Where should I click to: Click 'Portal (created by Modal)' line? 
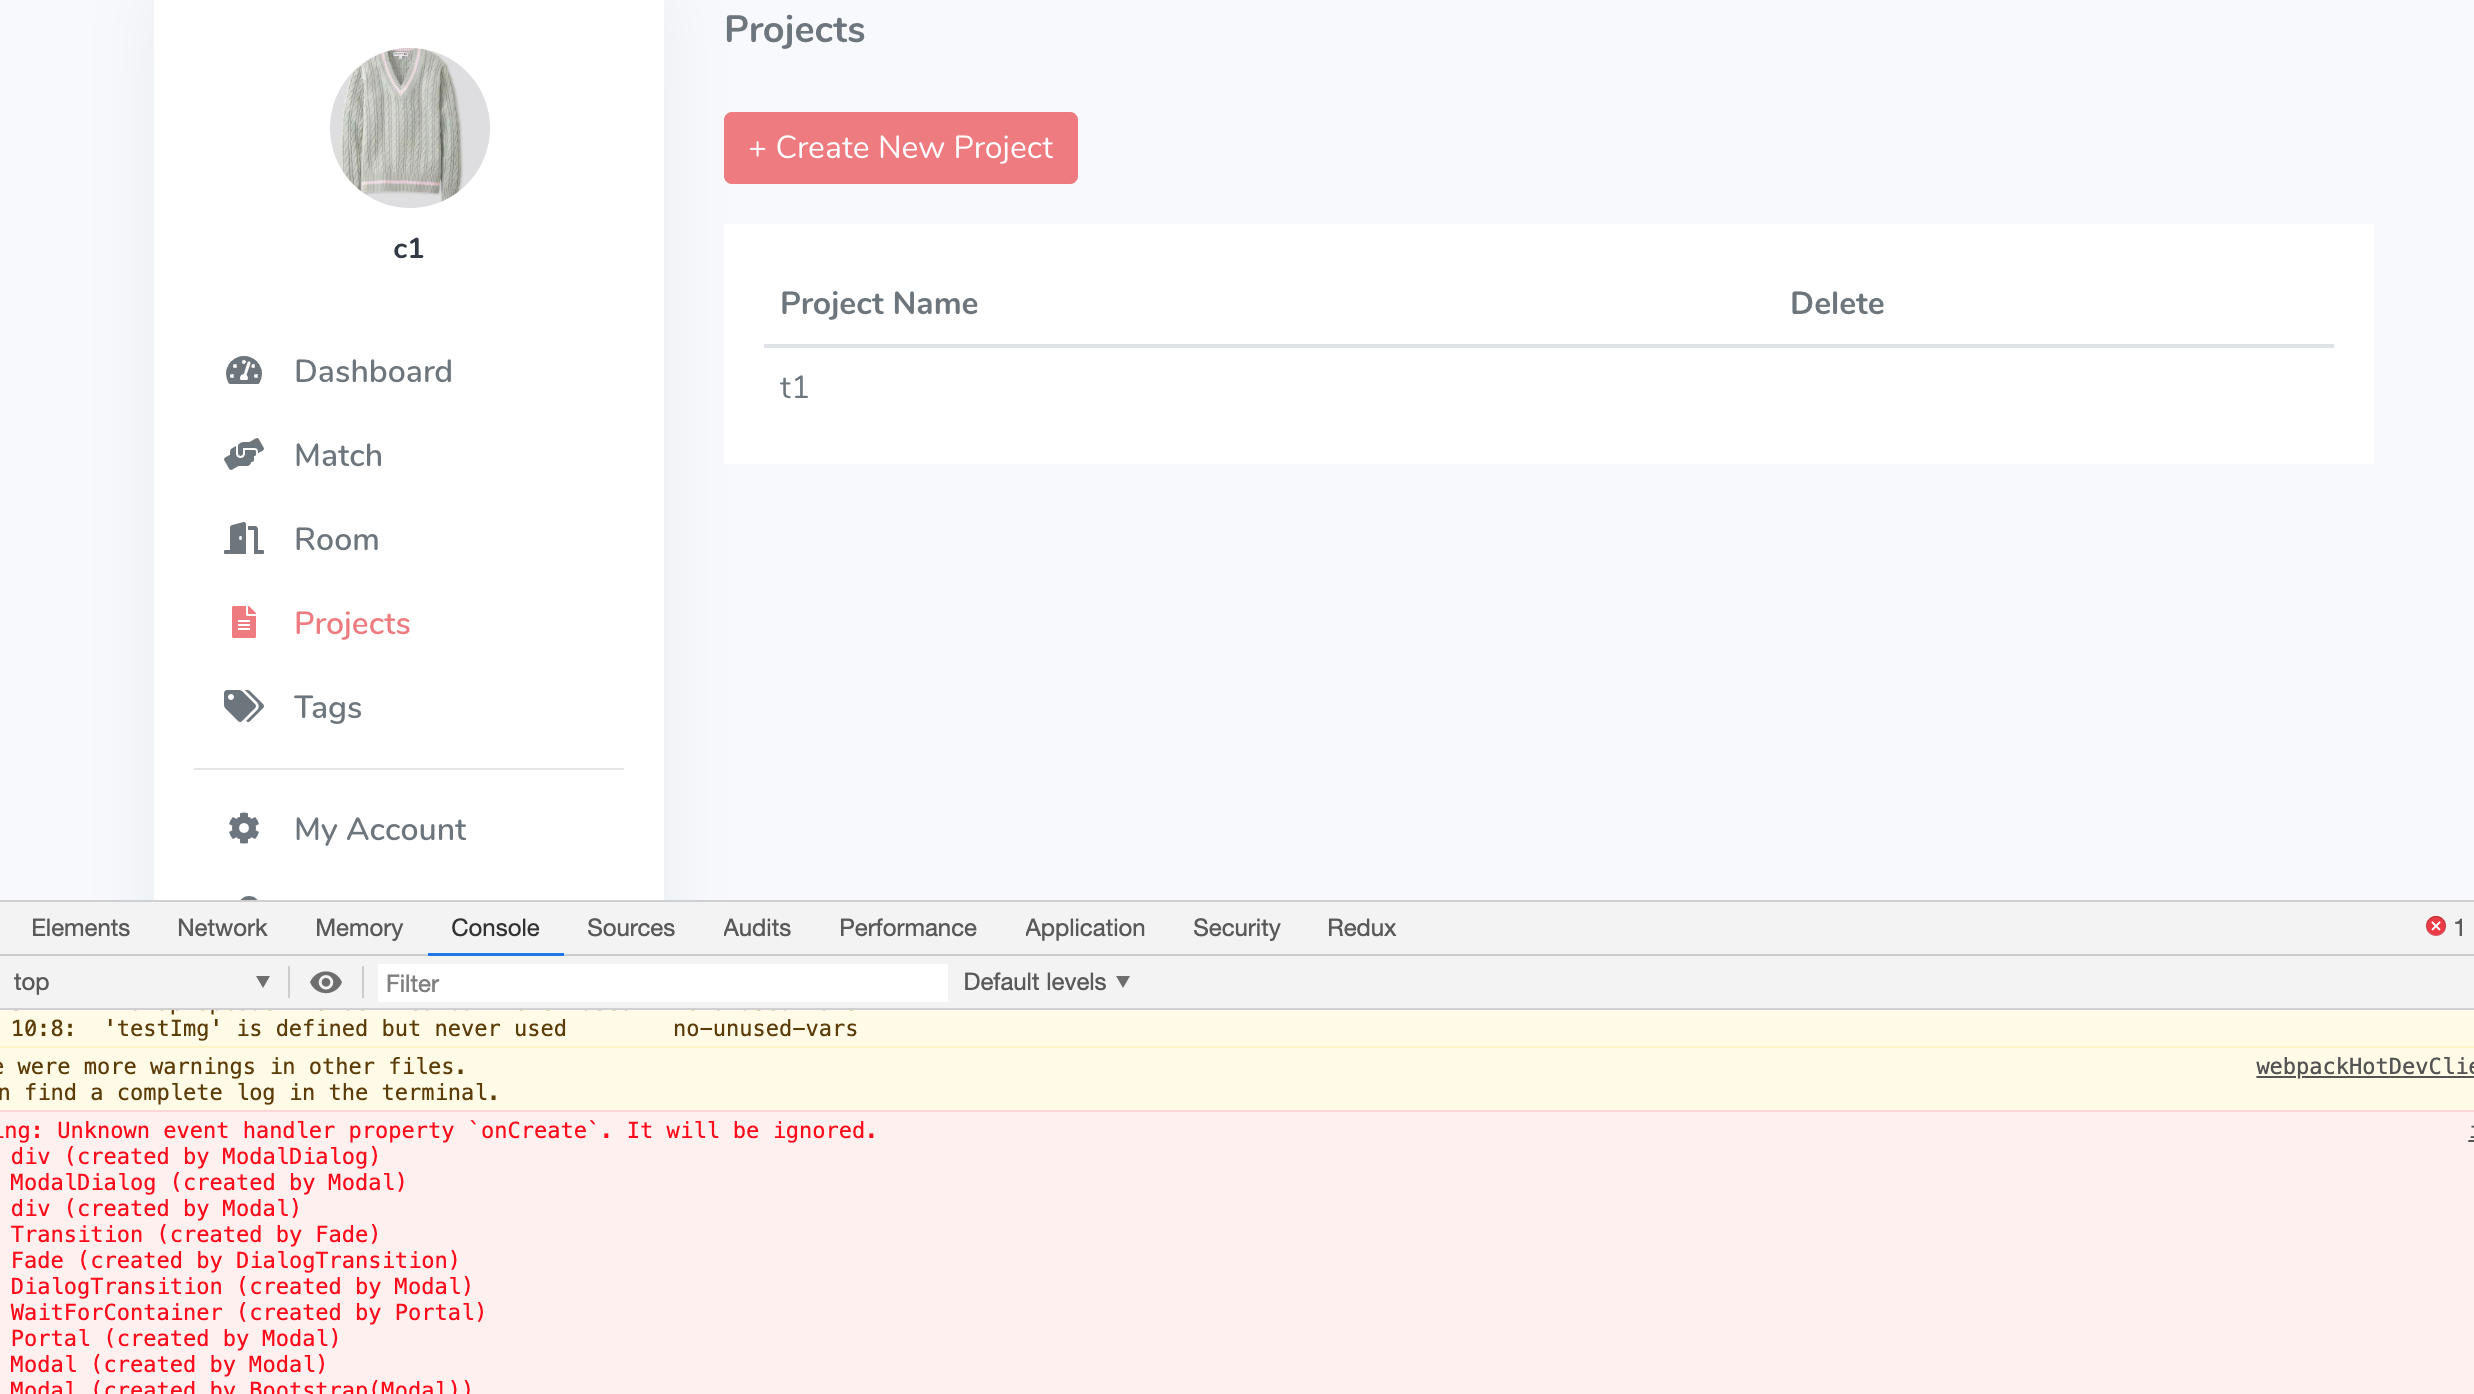point(175,1338)
